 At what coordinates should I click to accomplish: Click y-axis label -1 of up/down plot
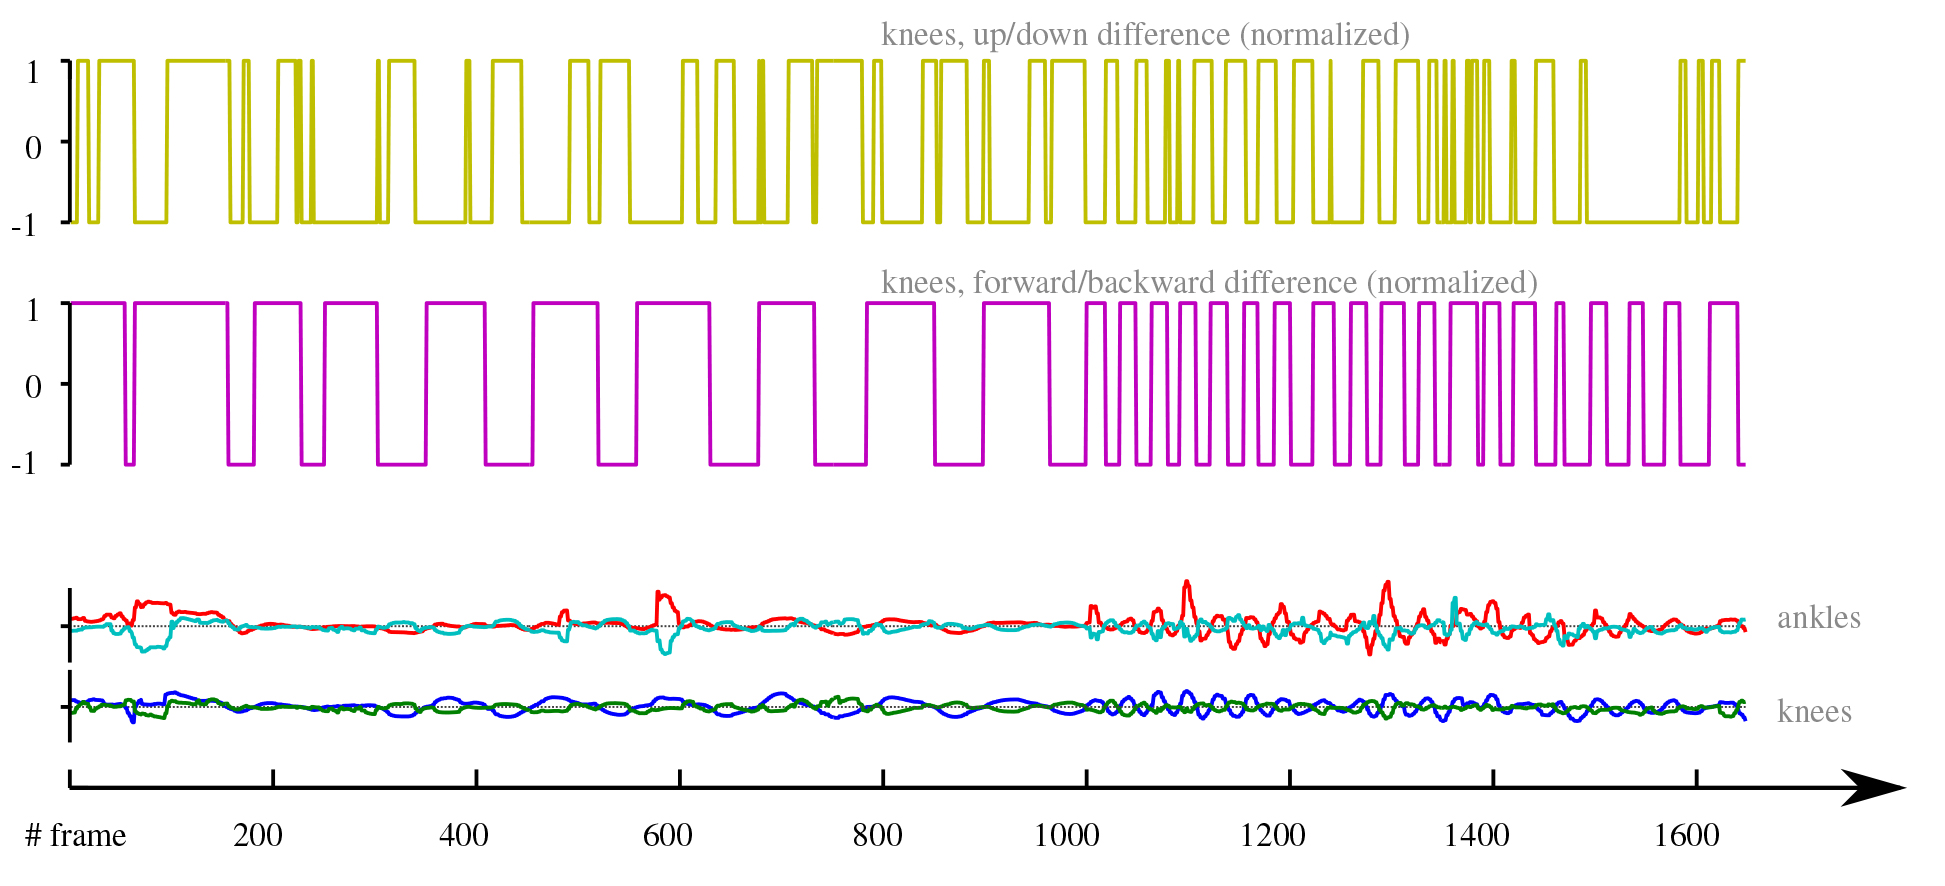24,225
